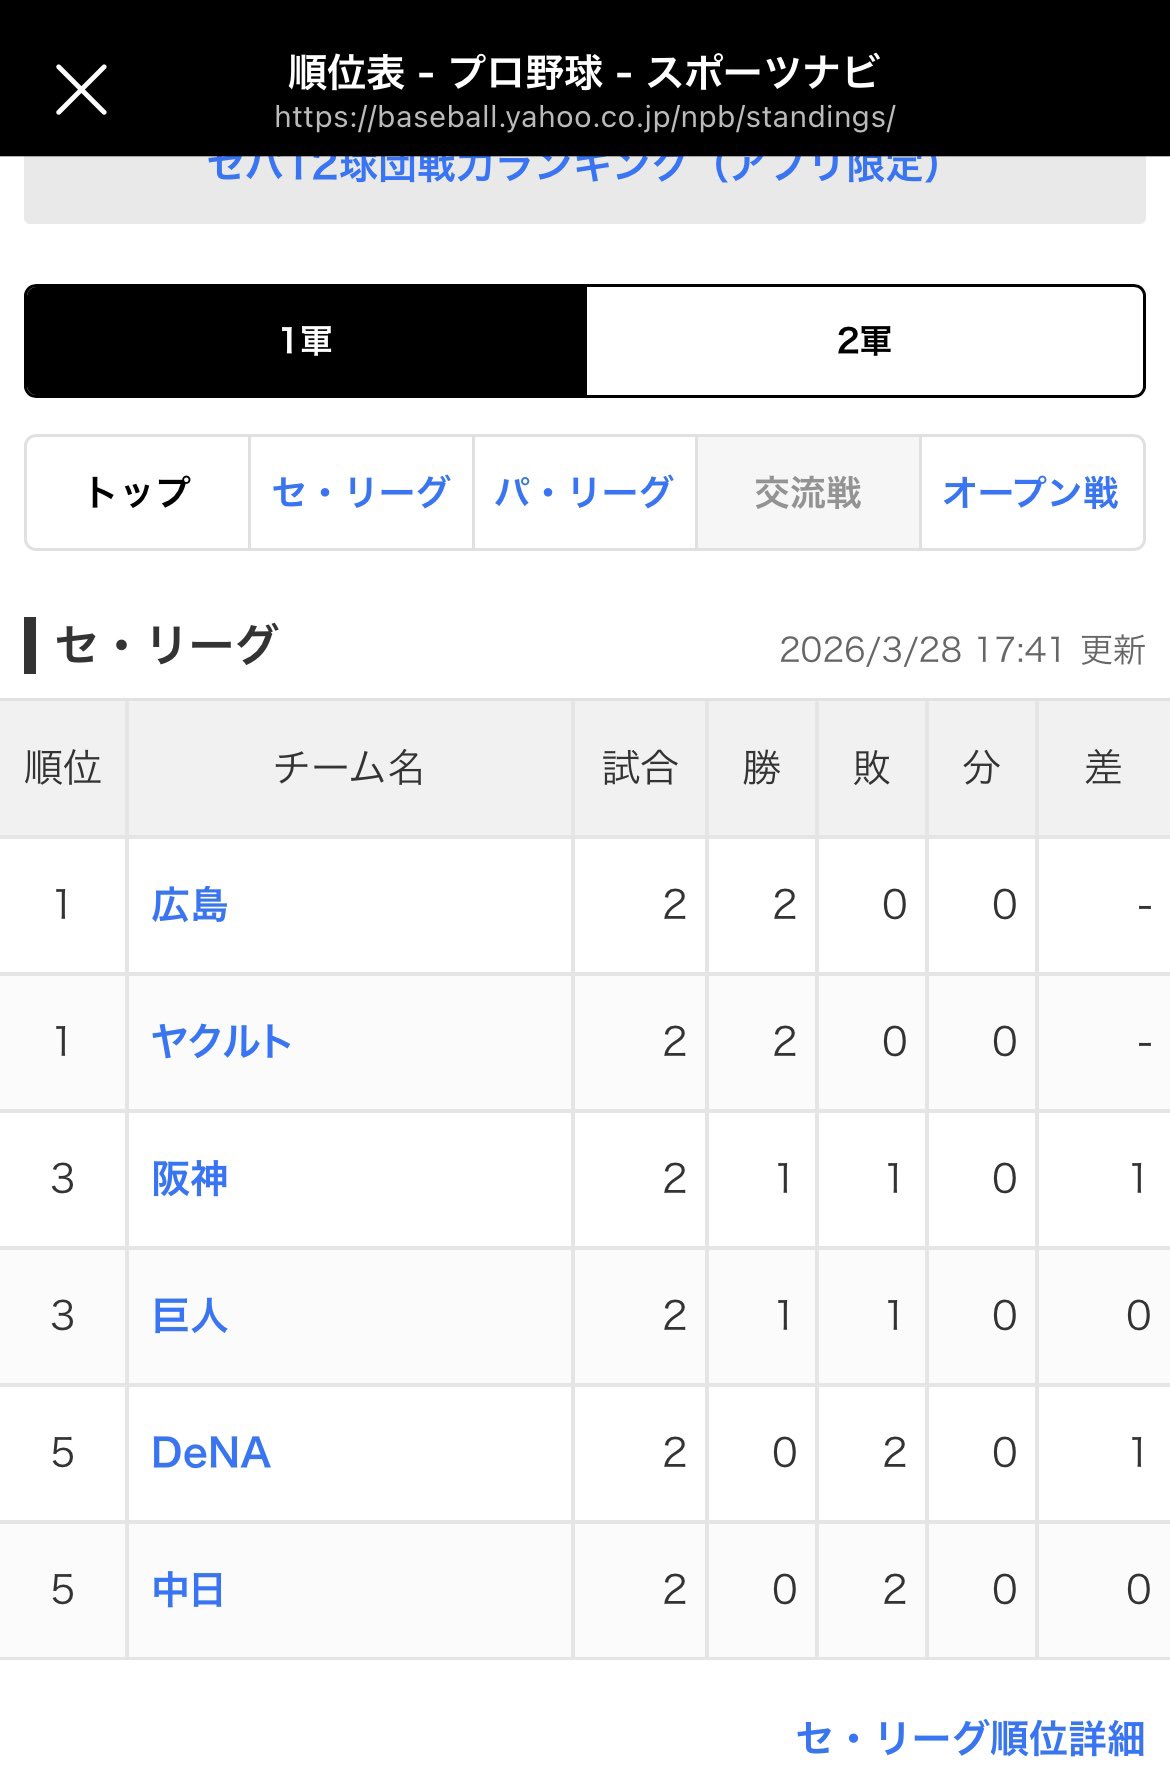Open the 阪神 team link
The height and width of the screenshot is (1781, 1170).
(190, 1179)
